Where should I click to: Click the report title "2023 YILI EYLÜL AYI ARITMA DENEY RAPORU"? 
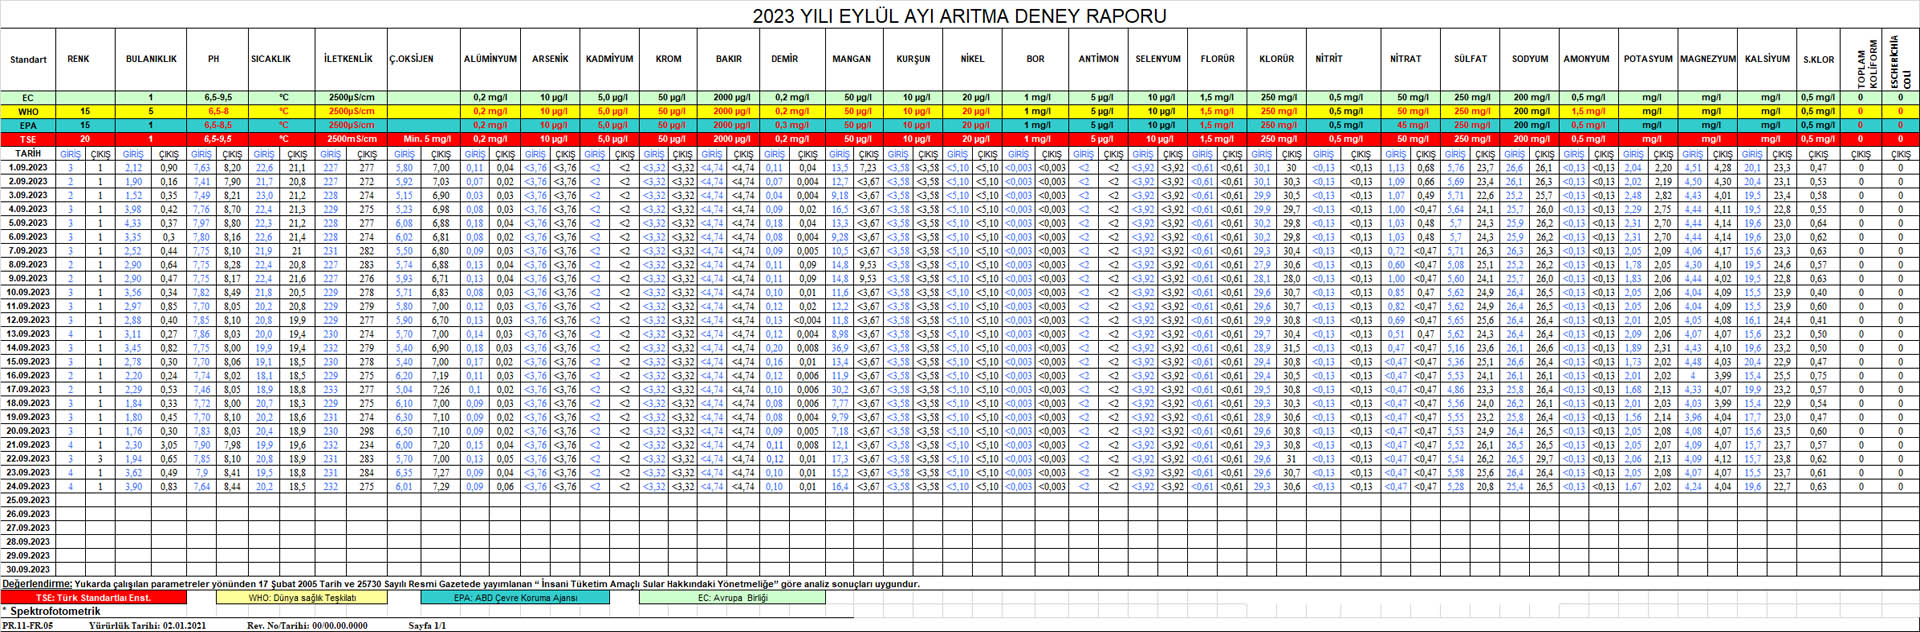coord(959,16)
